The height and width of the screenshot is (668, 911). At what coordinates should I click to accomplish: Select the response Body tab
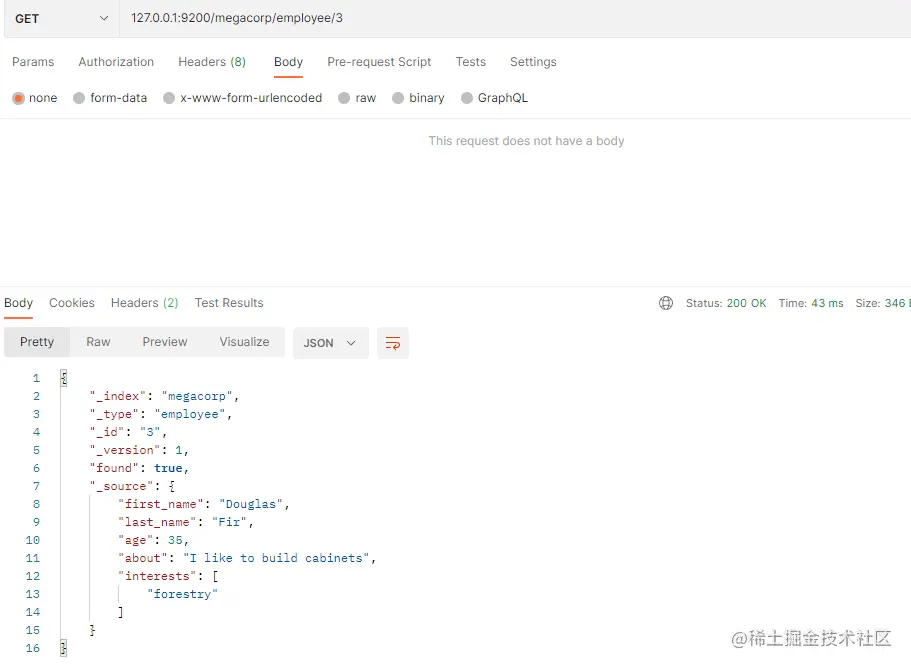point(19,303)
